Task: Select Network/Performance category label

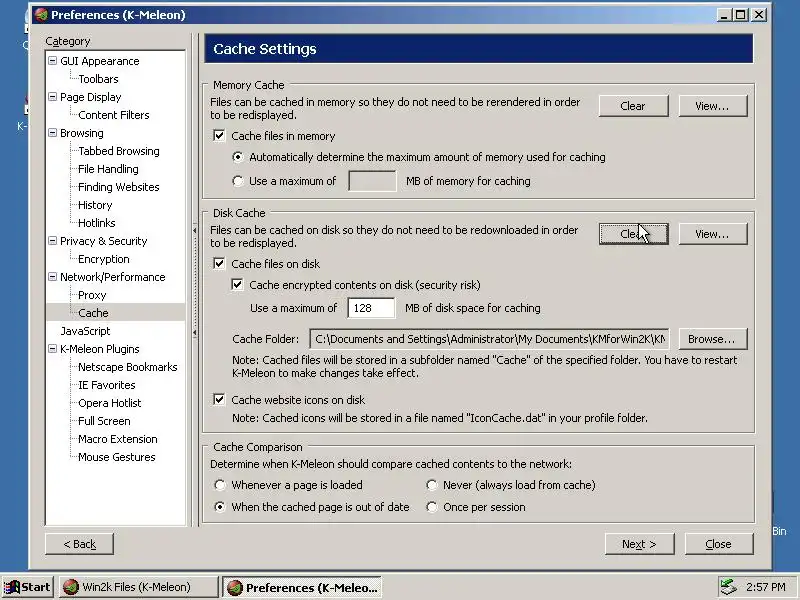Action: (x=113, y=277)
